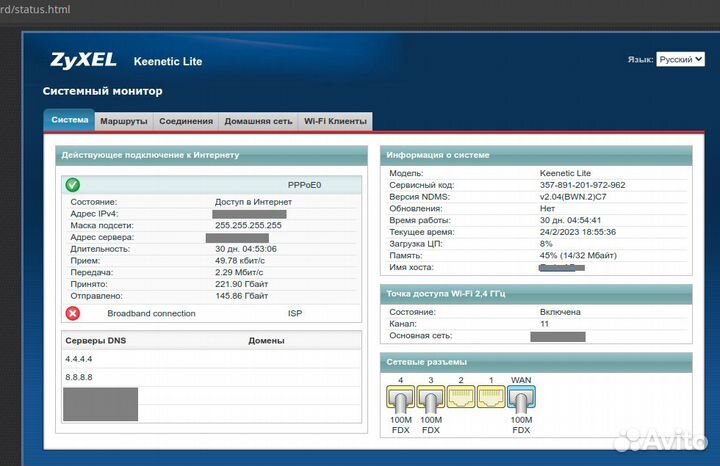The width and height of the screenshot is (720, 466).
Task: Click the red Broadband connection error icon
Action: [72, 313]
